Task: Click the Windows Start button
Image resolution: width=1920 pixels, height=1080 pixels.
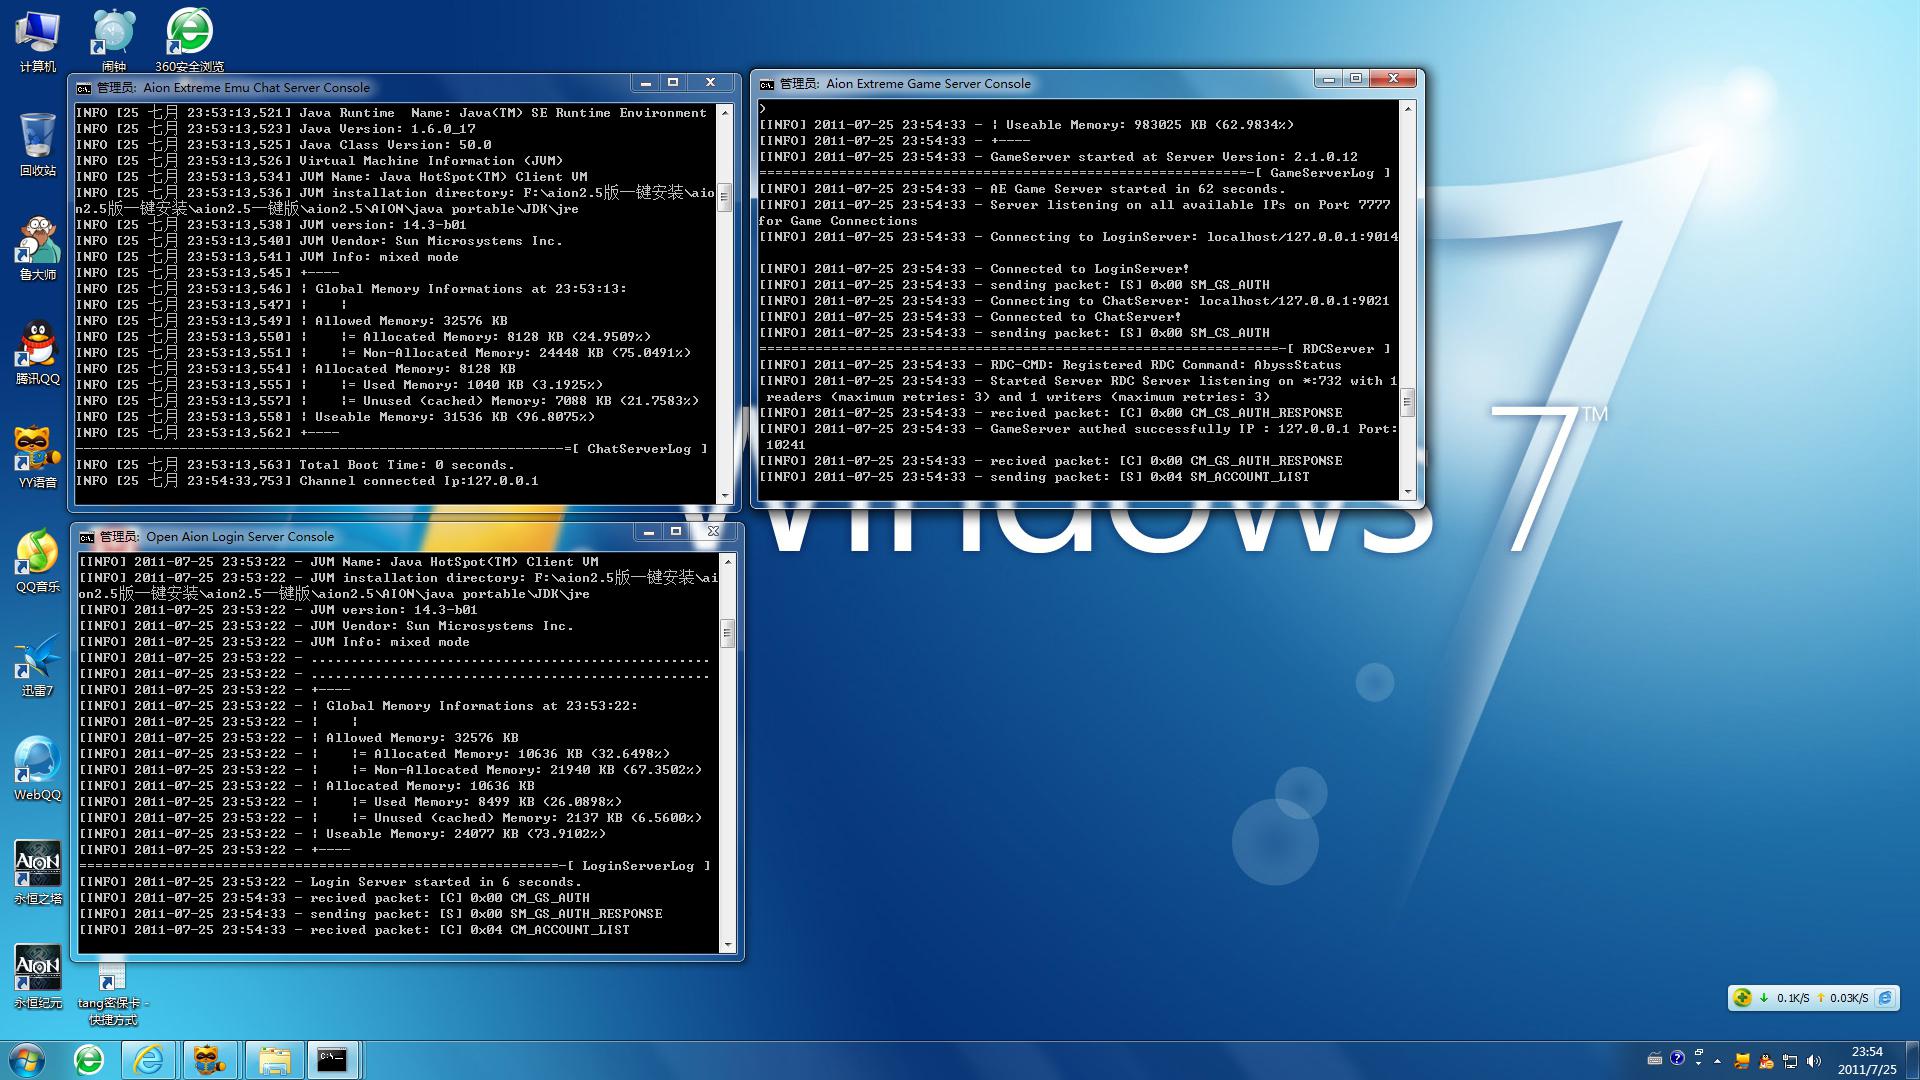Action: tap(27, 1059)
